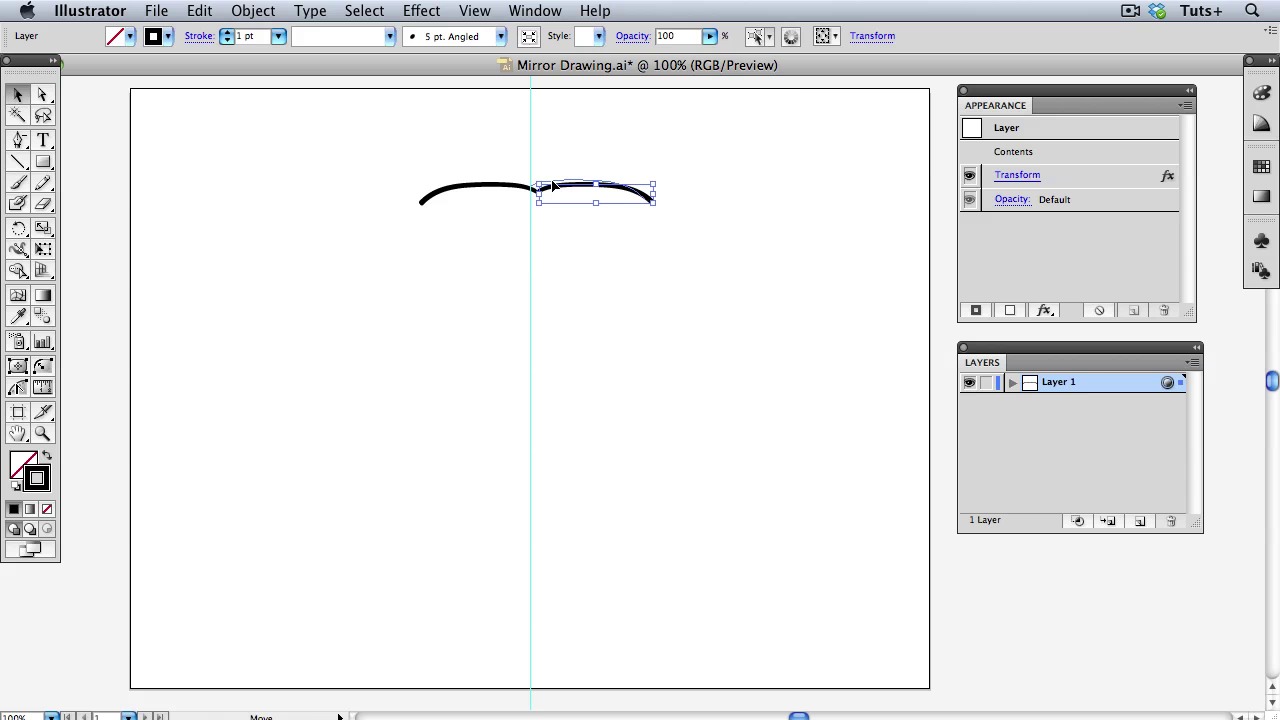Open the Effect menu
Screen dimensions: 1280x720
(421, 11)
